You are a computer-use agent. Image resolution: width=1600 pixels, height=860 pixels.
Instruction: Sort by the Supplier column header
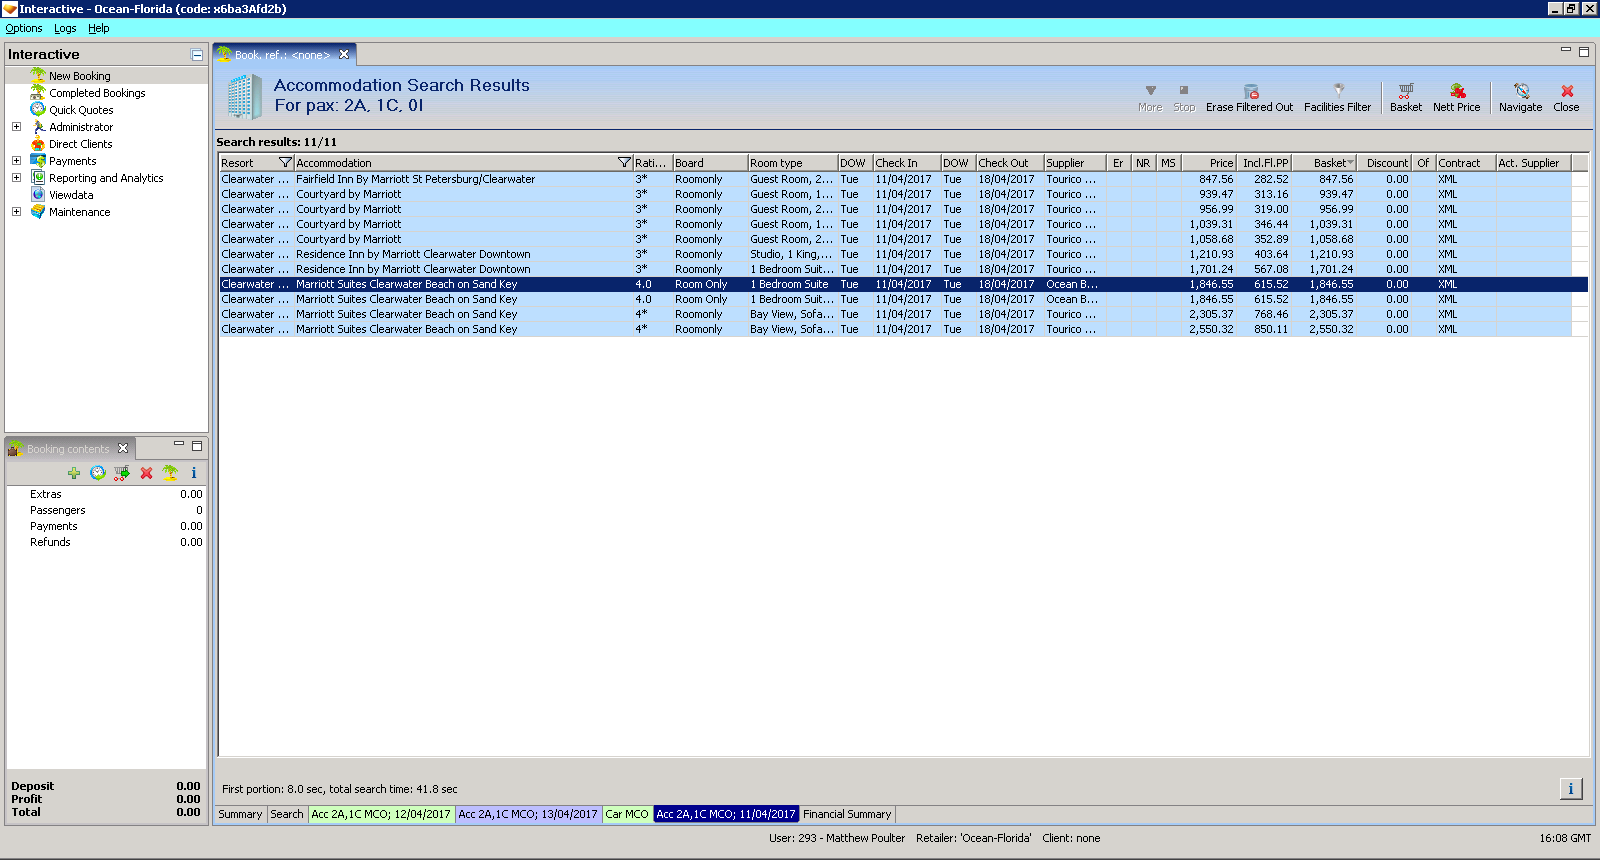click(1075, 163)
